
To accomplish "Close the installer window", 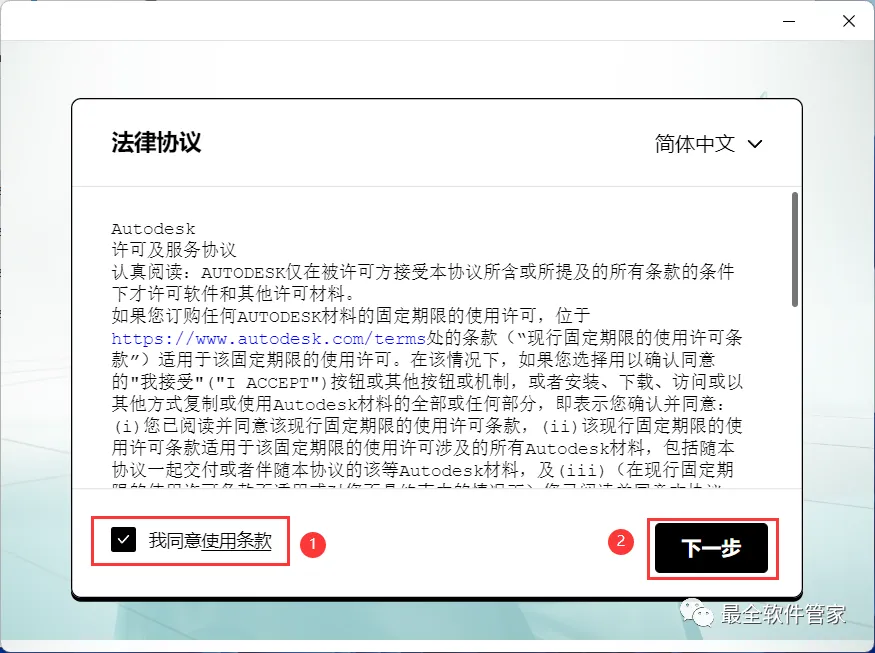I will (849, 21).
